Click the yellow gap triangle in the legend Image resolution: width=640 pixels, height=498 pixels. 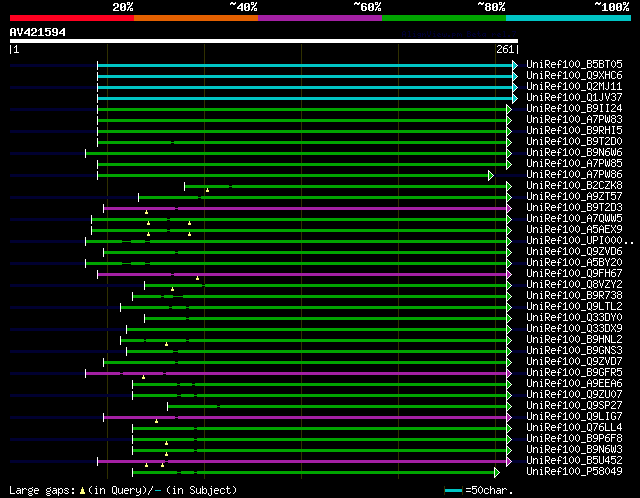83,490
